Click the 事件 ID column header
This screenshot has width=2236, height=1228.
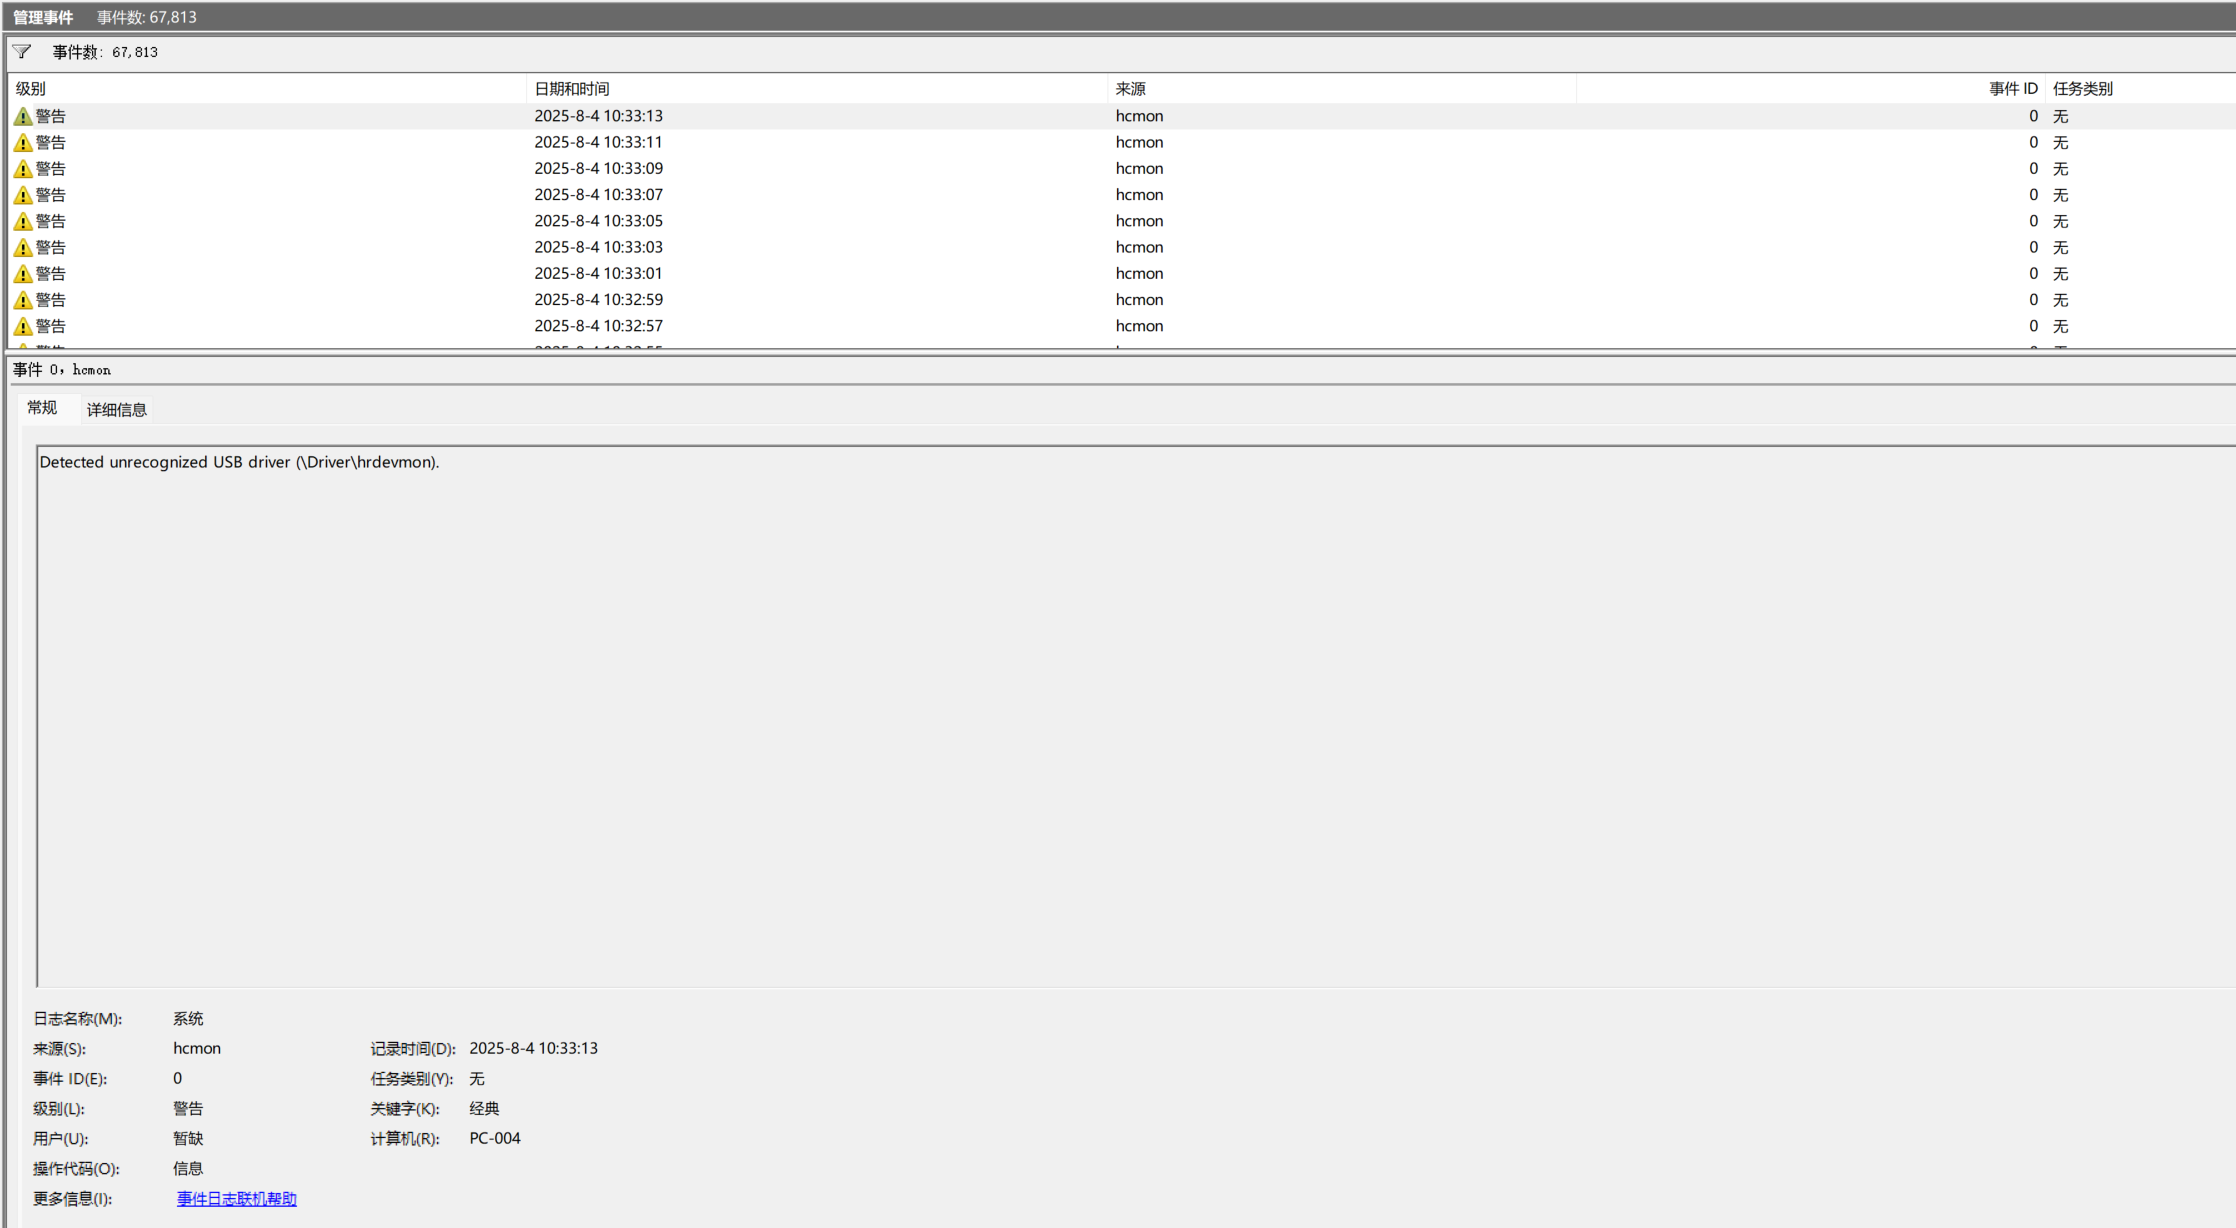(2012, 89)
